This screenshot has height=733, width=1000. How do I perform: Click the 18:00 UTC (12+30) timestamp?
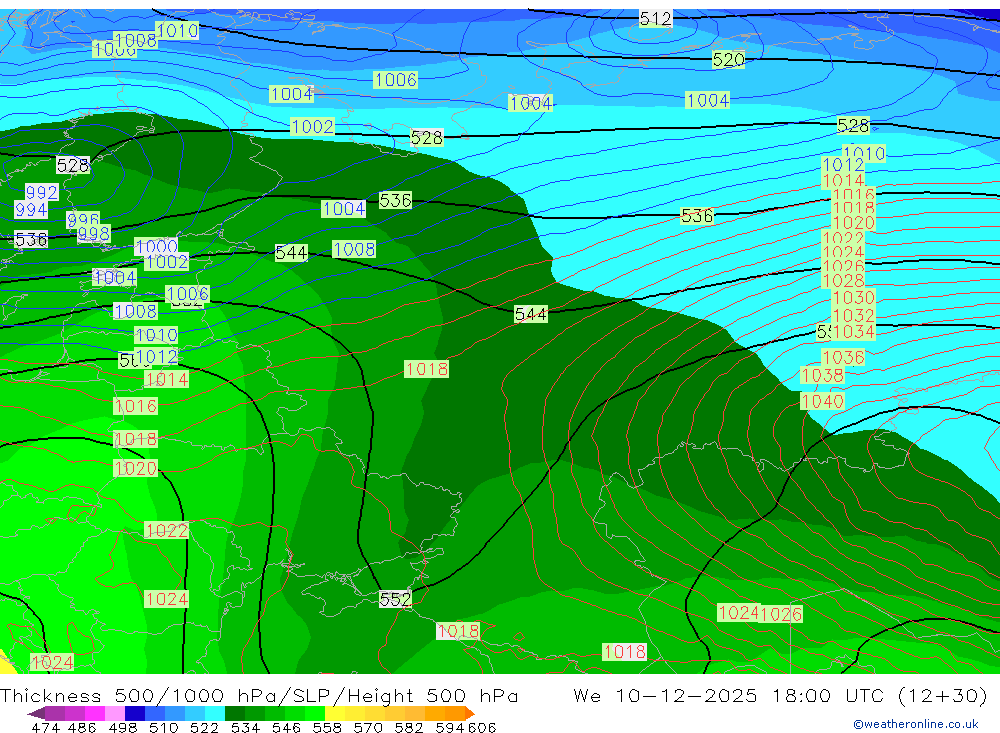click(880, 695)
